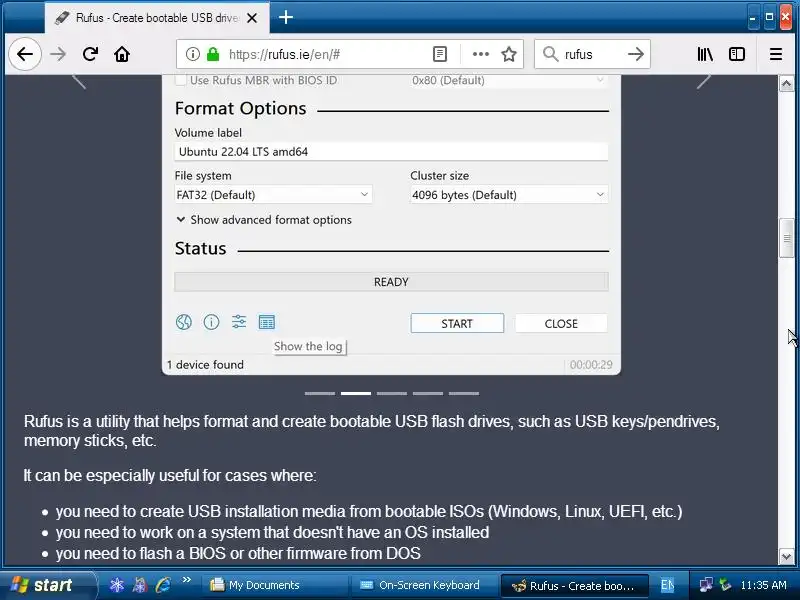Click Rufus language globe icon
Screen dimensions: 800x600
click(x=184, y=322)
